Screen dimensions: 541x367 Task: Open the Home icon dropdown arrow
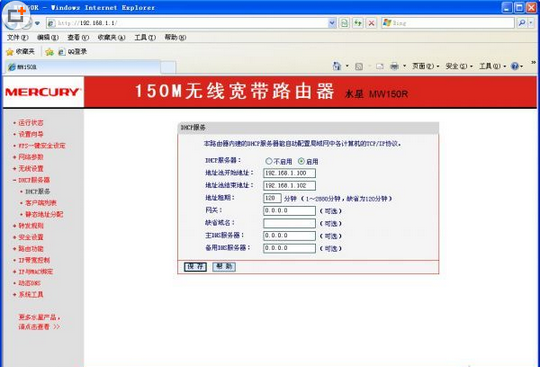coord(347,66)
